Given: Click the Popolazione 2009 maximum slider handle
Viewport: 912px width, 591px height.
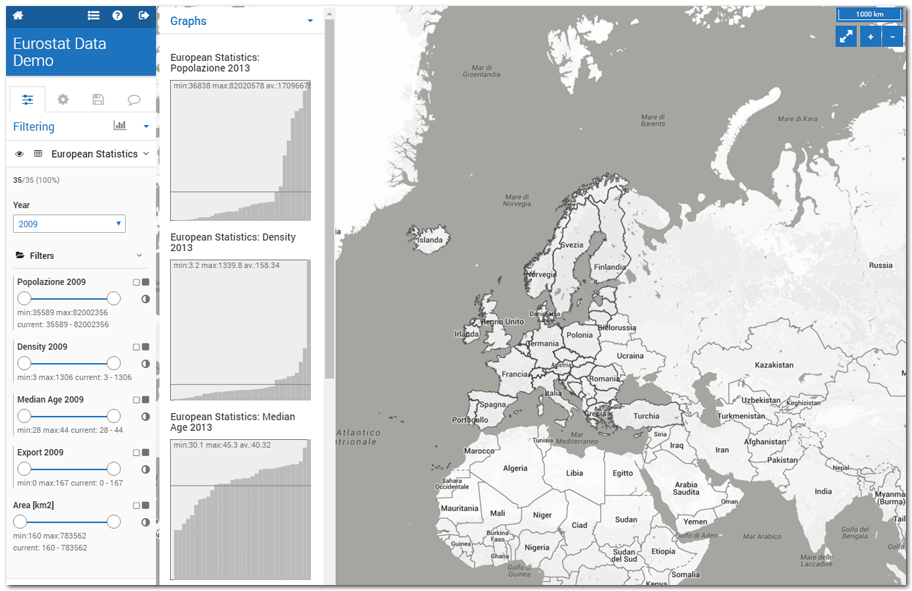Looking at the screenshot, I should (114, 298).
